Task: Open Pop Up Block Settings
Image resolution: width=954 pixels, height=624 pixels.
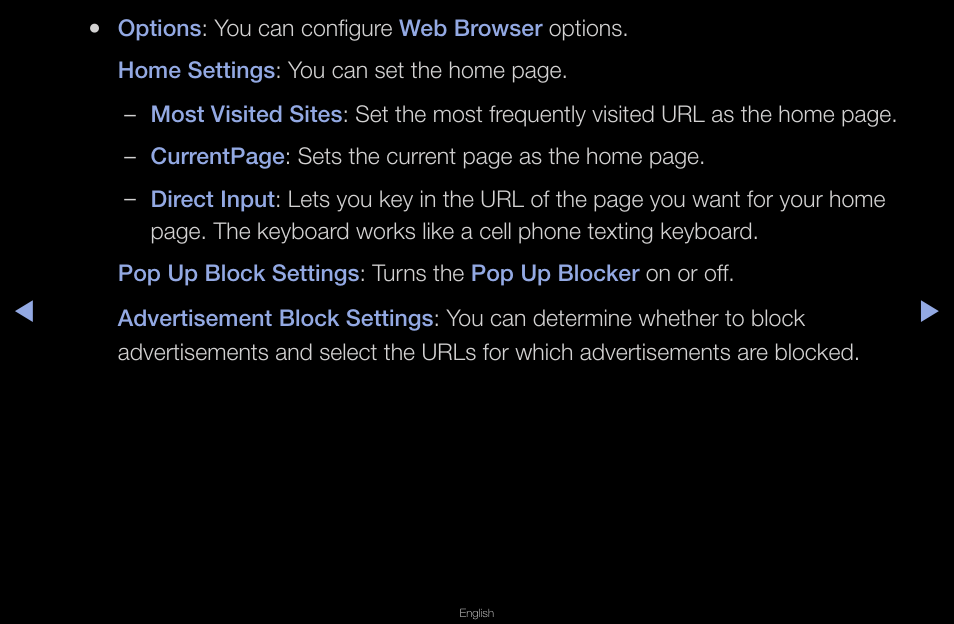Action: (x=238, y=274)
